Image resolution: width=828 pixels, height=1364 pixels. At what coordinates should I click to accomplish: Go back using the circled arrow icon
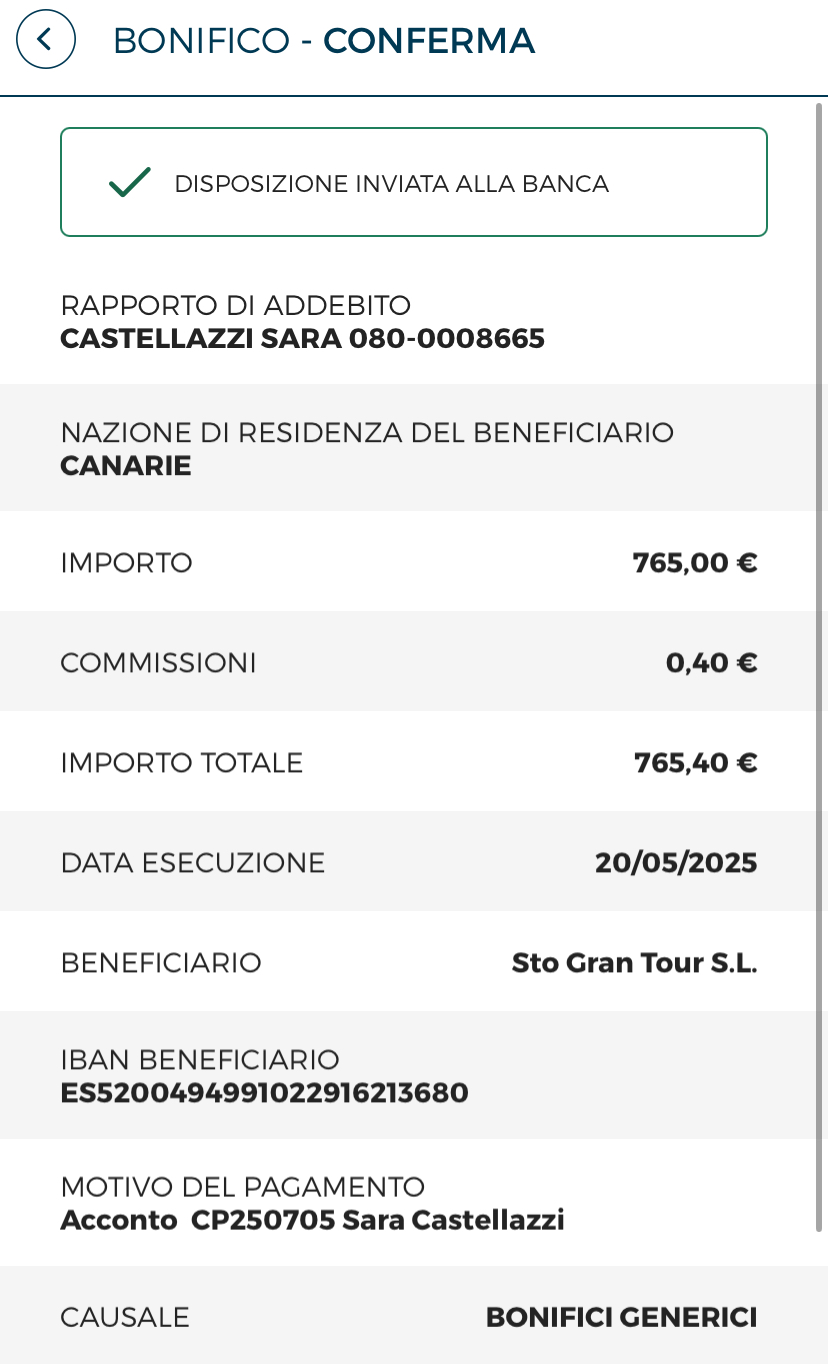[46, 40]
